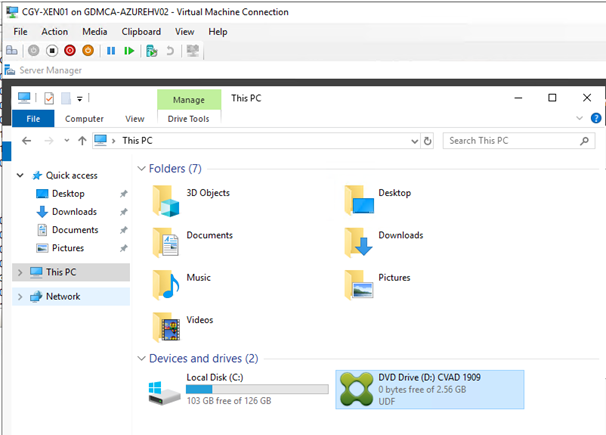
Task: Click New folder quick access icon
Action: (66, 98)
